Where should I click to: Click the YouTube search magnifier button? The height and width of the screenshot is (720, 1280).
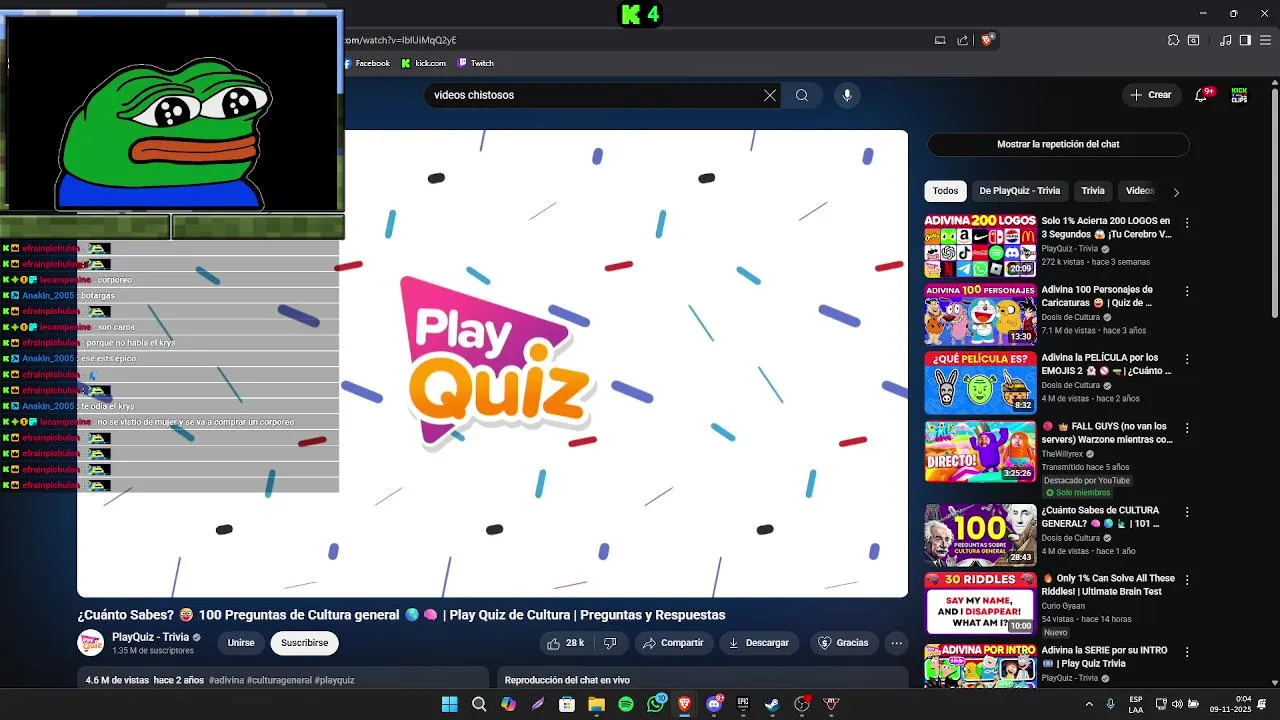pyautogui.click(x=802, y=95)
